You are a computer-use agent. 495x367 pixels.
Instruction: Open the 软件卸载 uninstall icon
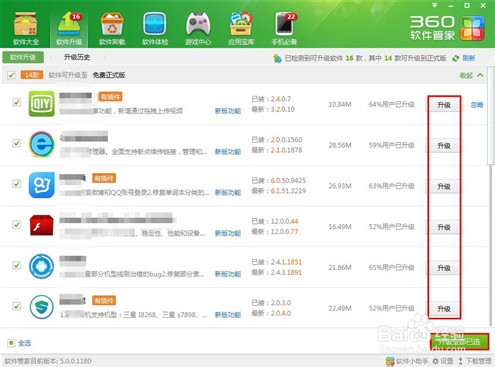click(x=112, y=29)
